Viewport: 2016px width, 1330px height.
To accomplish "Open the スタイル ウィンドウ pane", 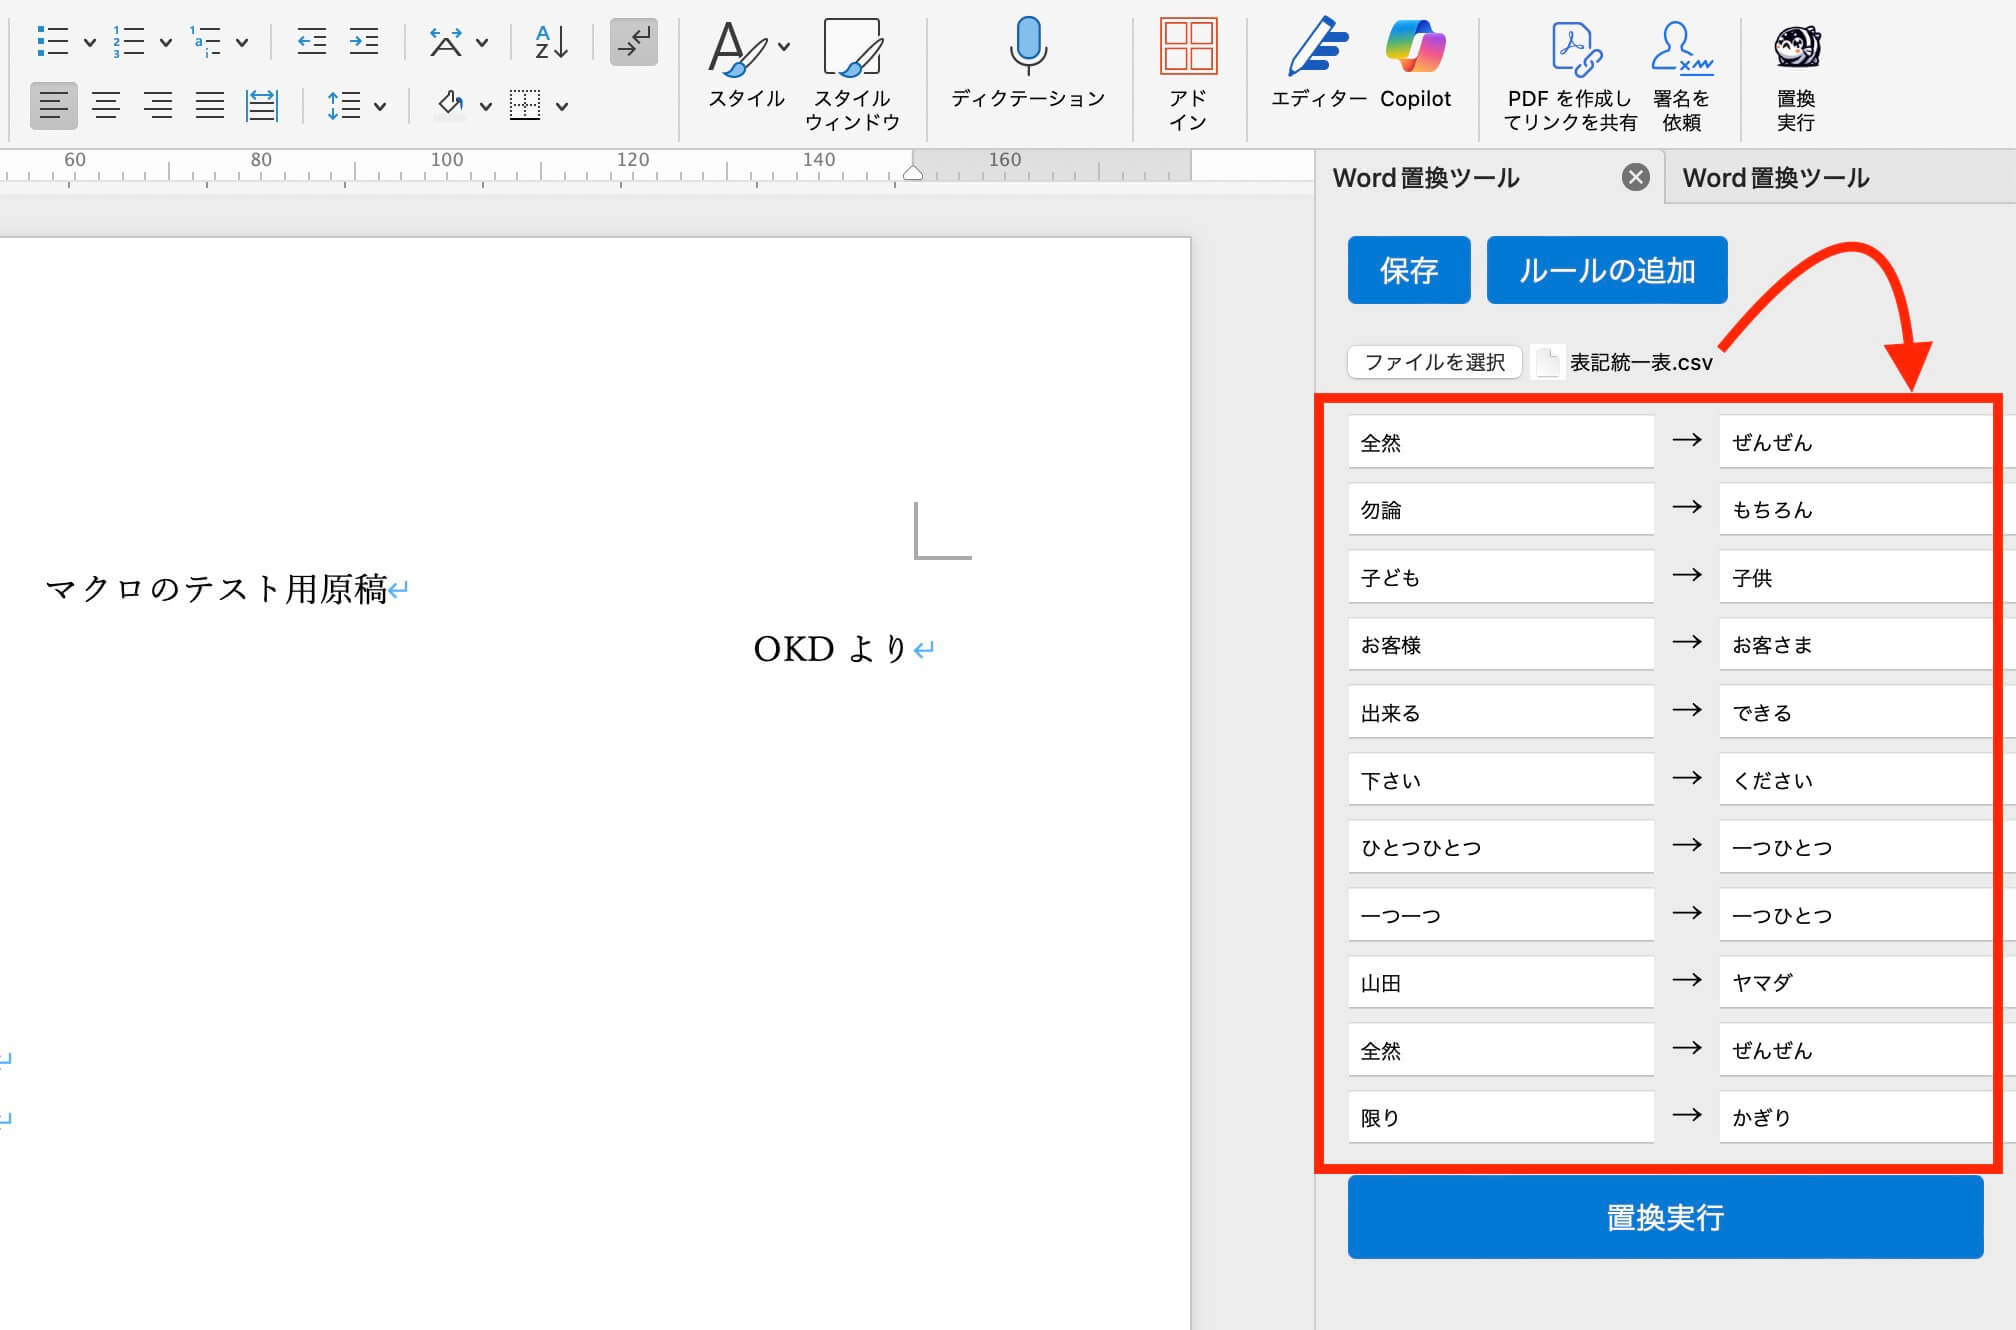I will click(x=852, y=74).
